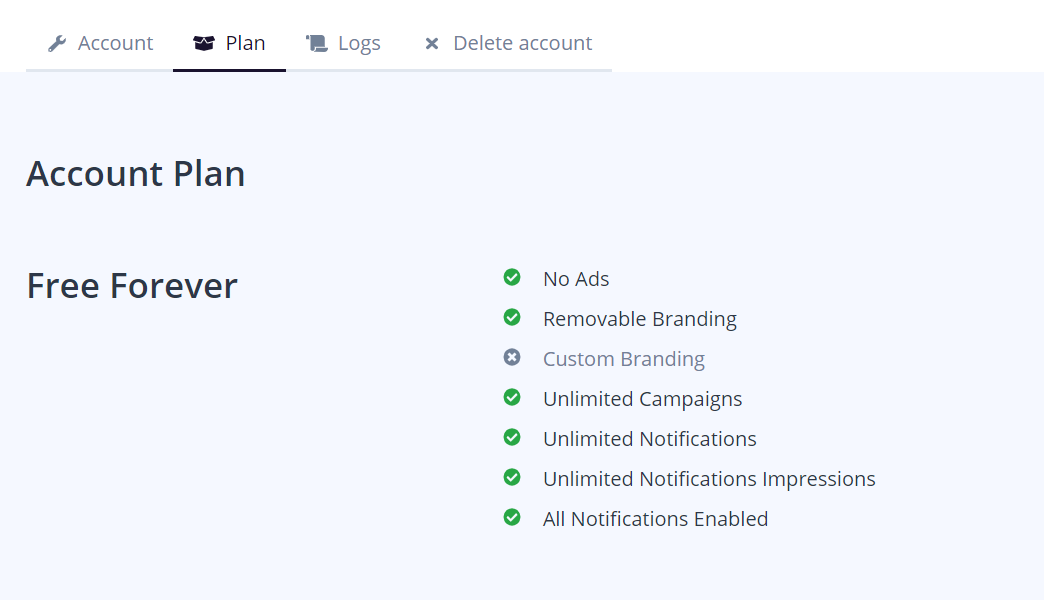Select the Plan tab
Viewport: 1044px width, 600px height.
(x=245, y=43)
